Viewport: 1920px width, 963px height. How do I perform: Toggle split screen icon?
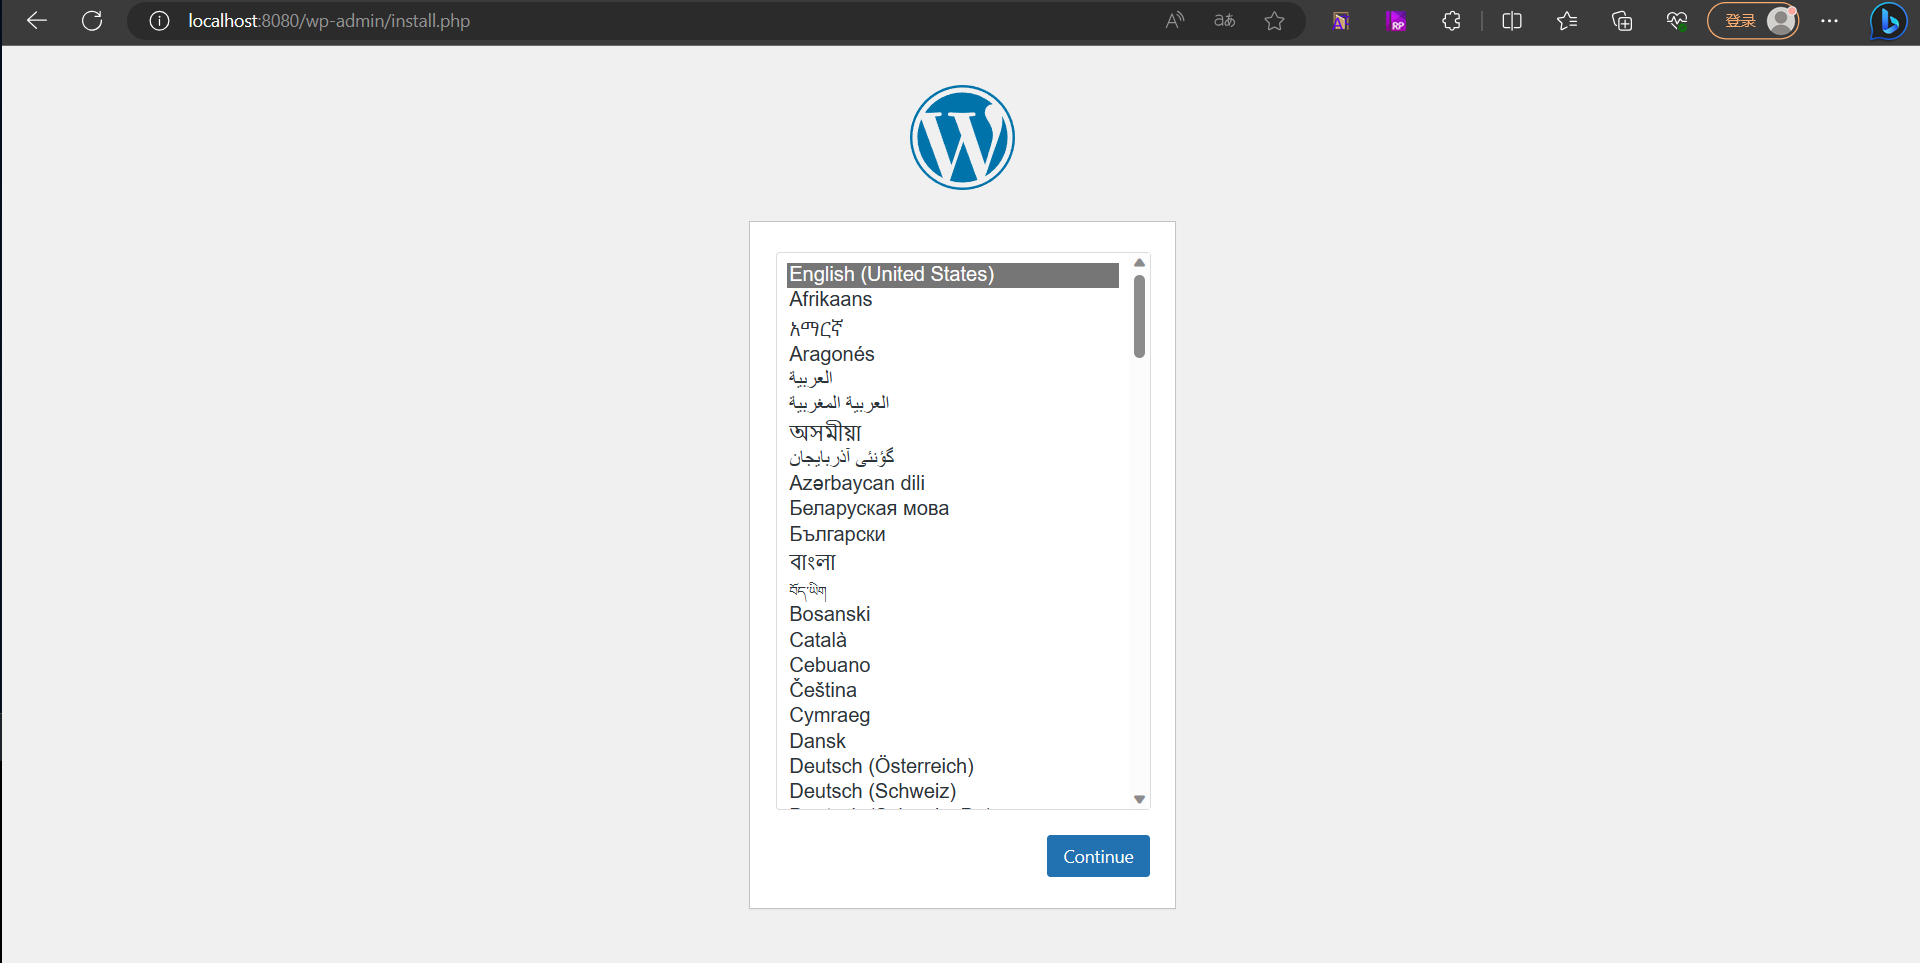[x=1512, y=21]
